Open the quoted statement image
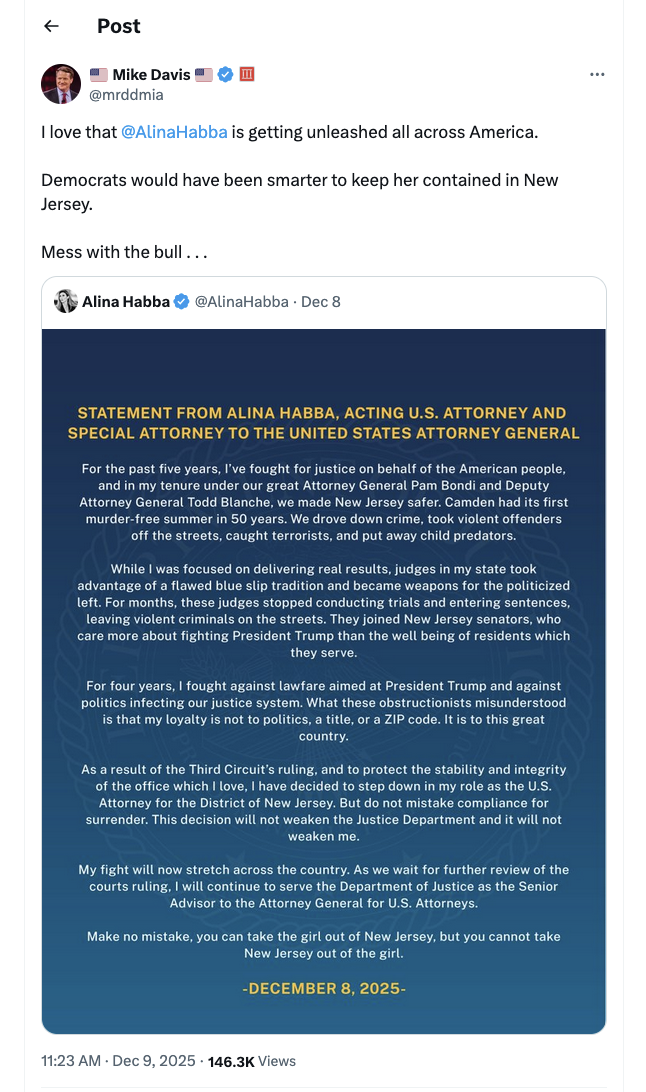This screenshot has height=1092, width=646. [x=324, y=680]
